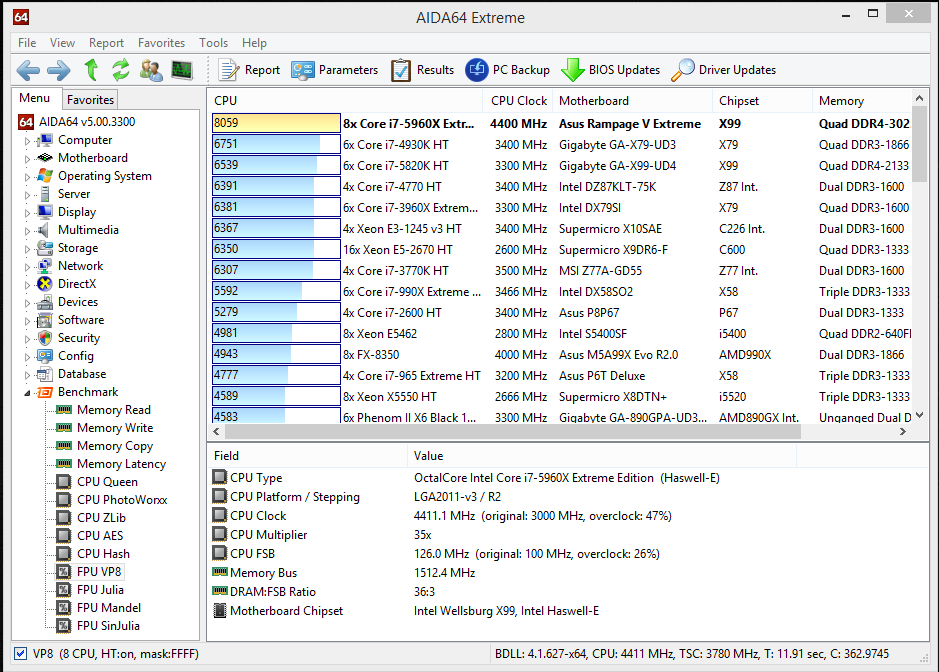
Task: Click the Motherboard category icon
Action: (45, 158)
